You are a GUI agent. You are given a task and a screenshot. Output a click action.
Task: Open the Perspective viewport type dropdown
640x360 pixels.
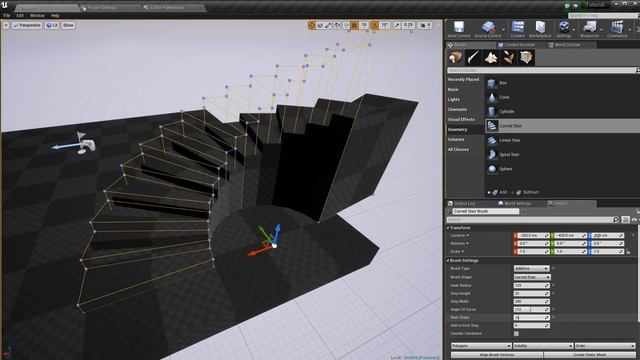pos(27,25)
